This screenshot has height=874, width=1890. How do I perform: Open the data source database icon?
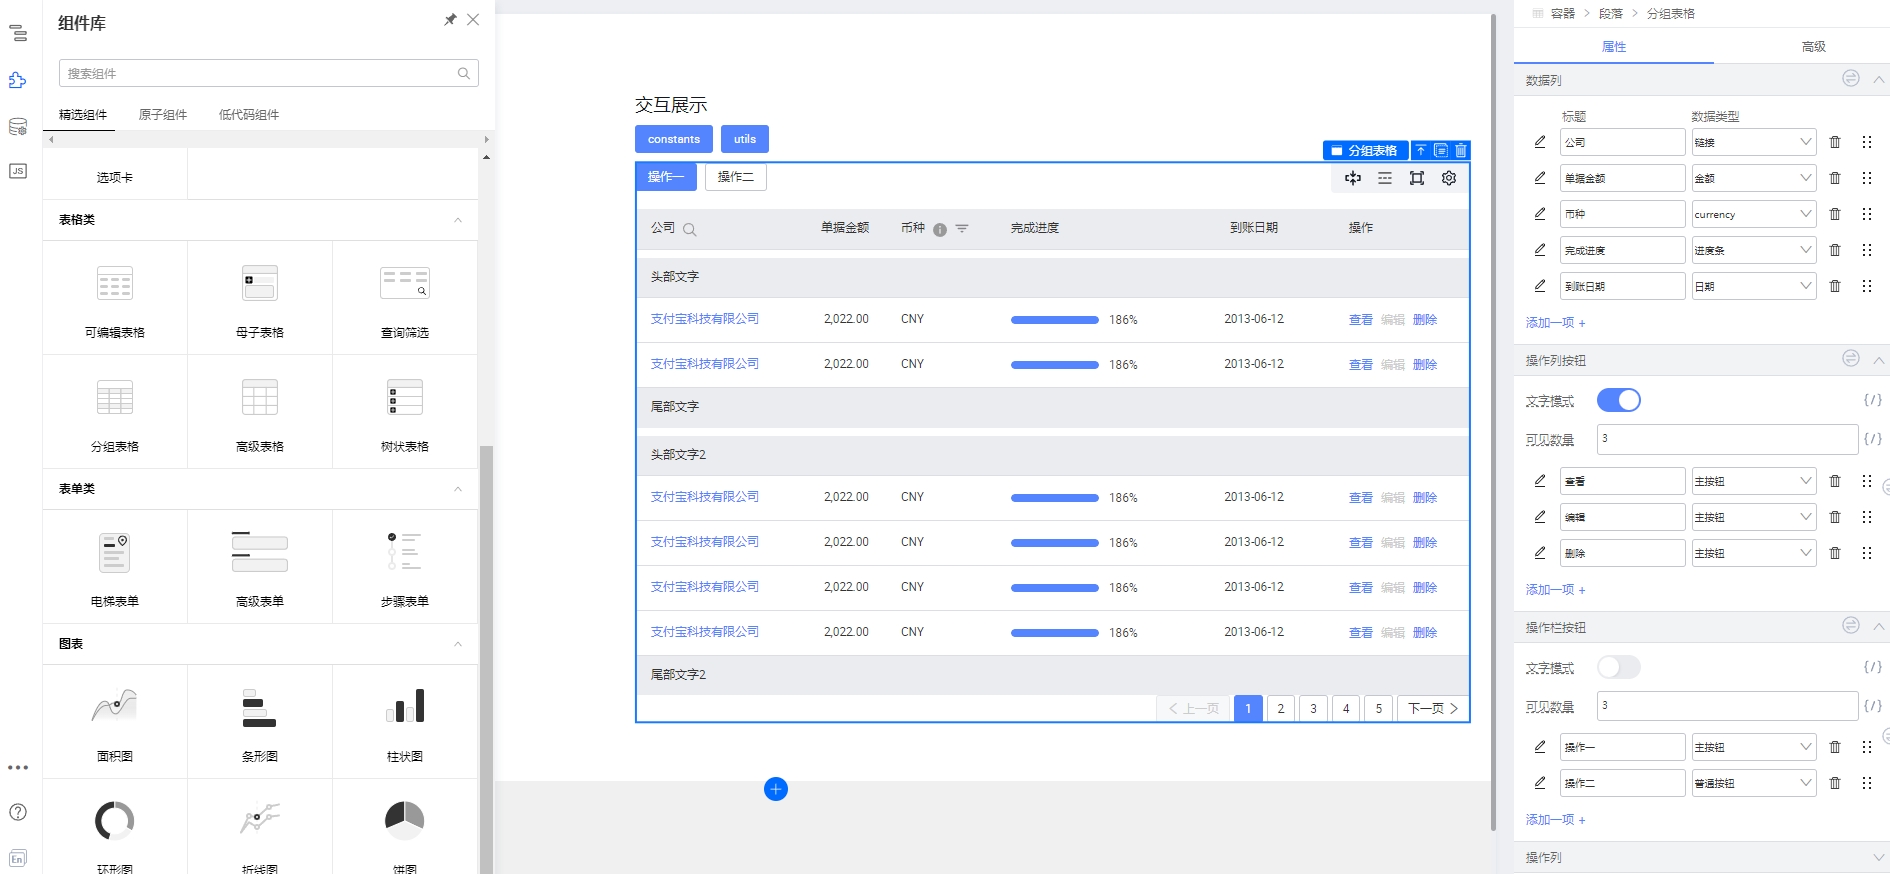tap(18, 127)
